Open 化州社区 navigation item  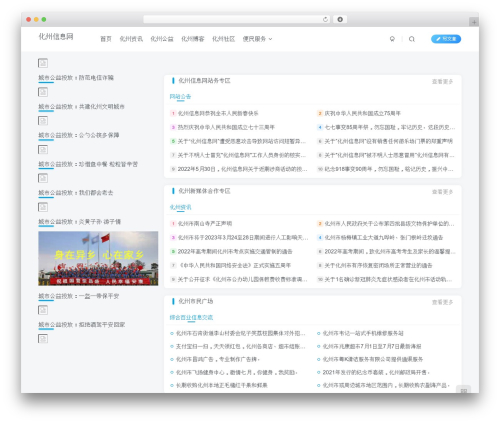pos(223,39)
